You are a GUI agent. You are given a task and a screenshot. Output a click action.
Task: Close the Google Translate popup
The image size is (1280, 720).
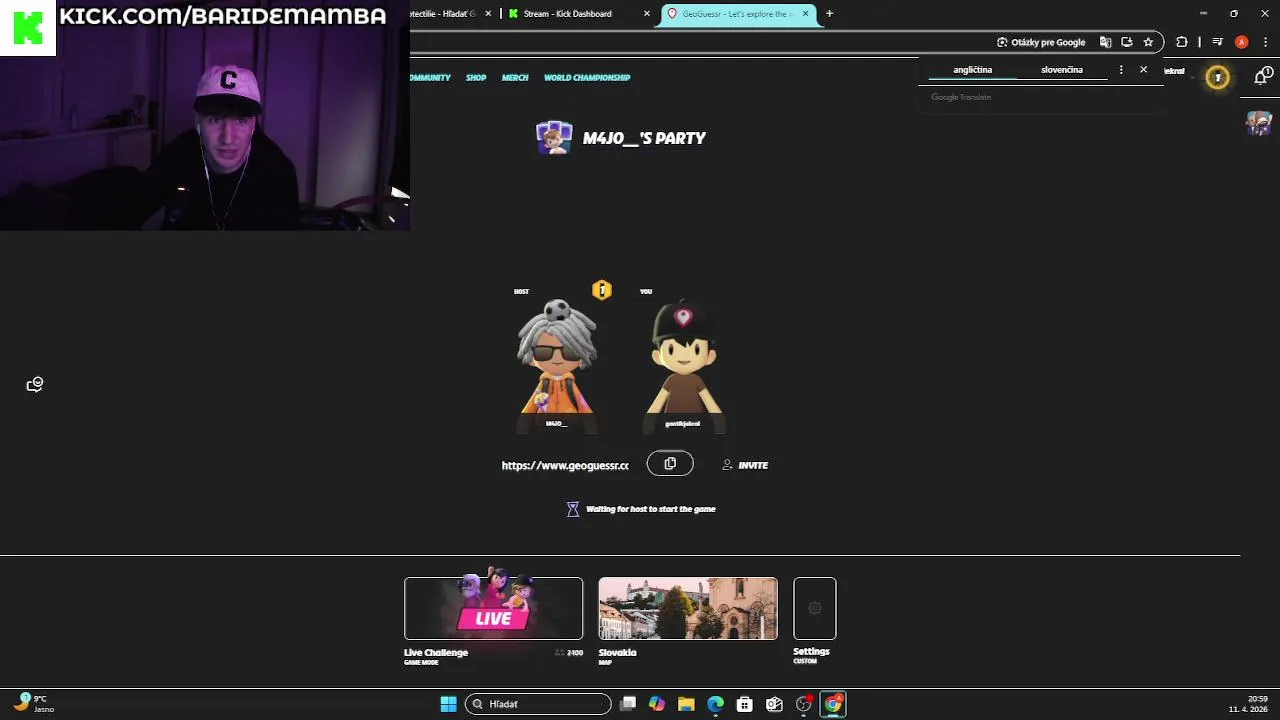pos(1143,70)
